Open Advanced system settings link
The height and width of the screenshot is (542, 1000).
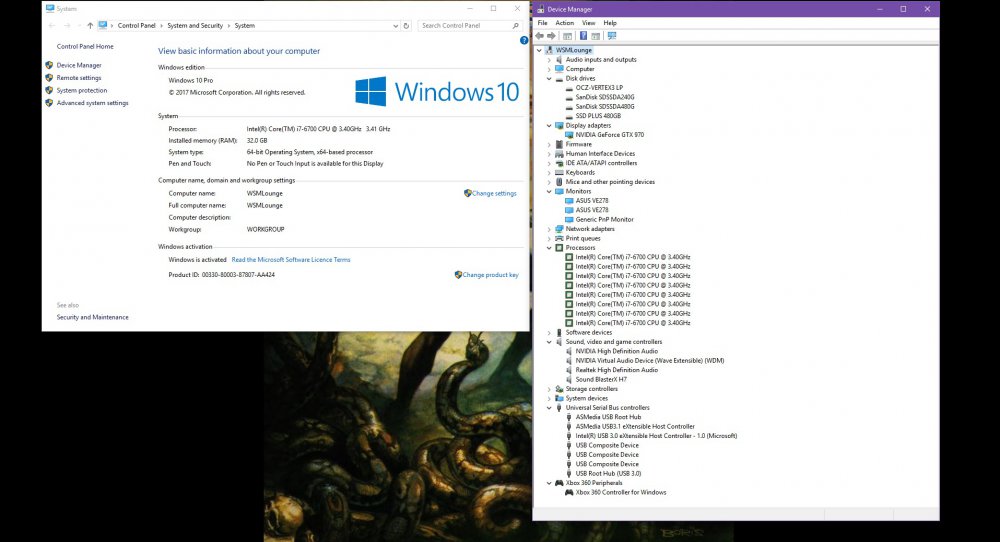92,103
